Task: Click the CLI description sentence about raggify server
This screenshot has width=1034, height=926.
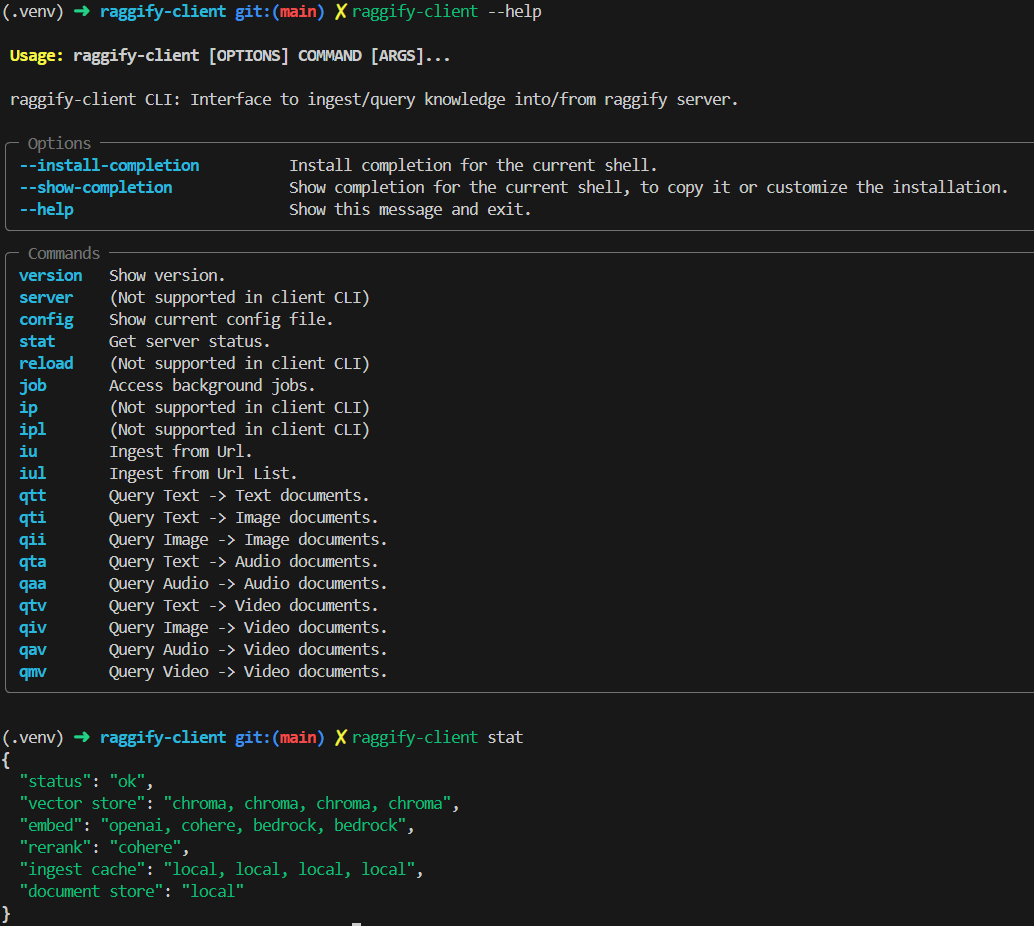Action: point(374,100)
